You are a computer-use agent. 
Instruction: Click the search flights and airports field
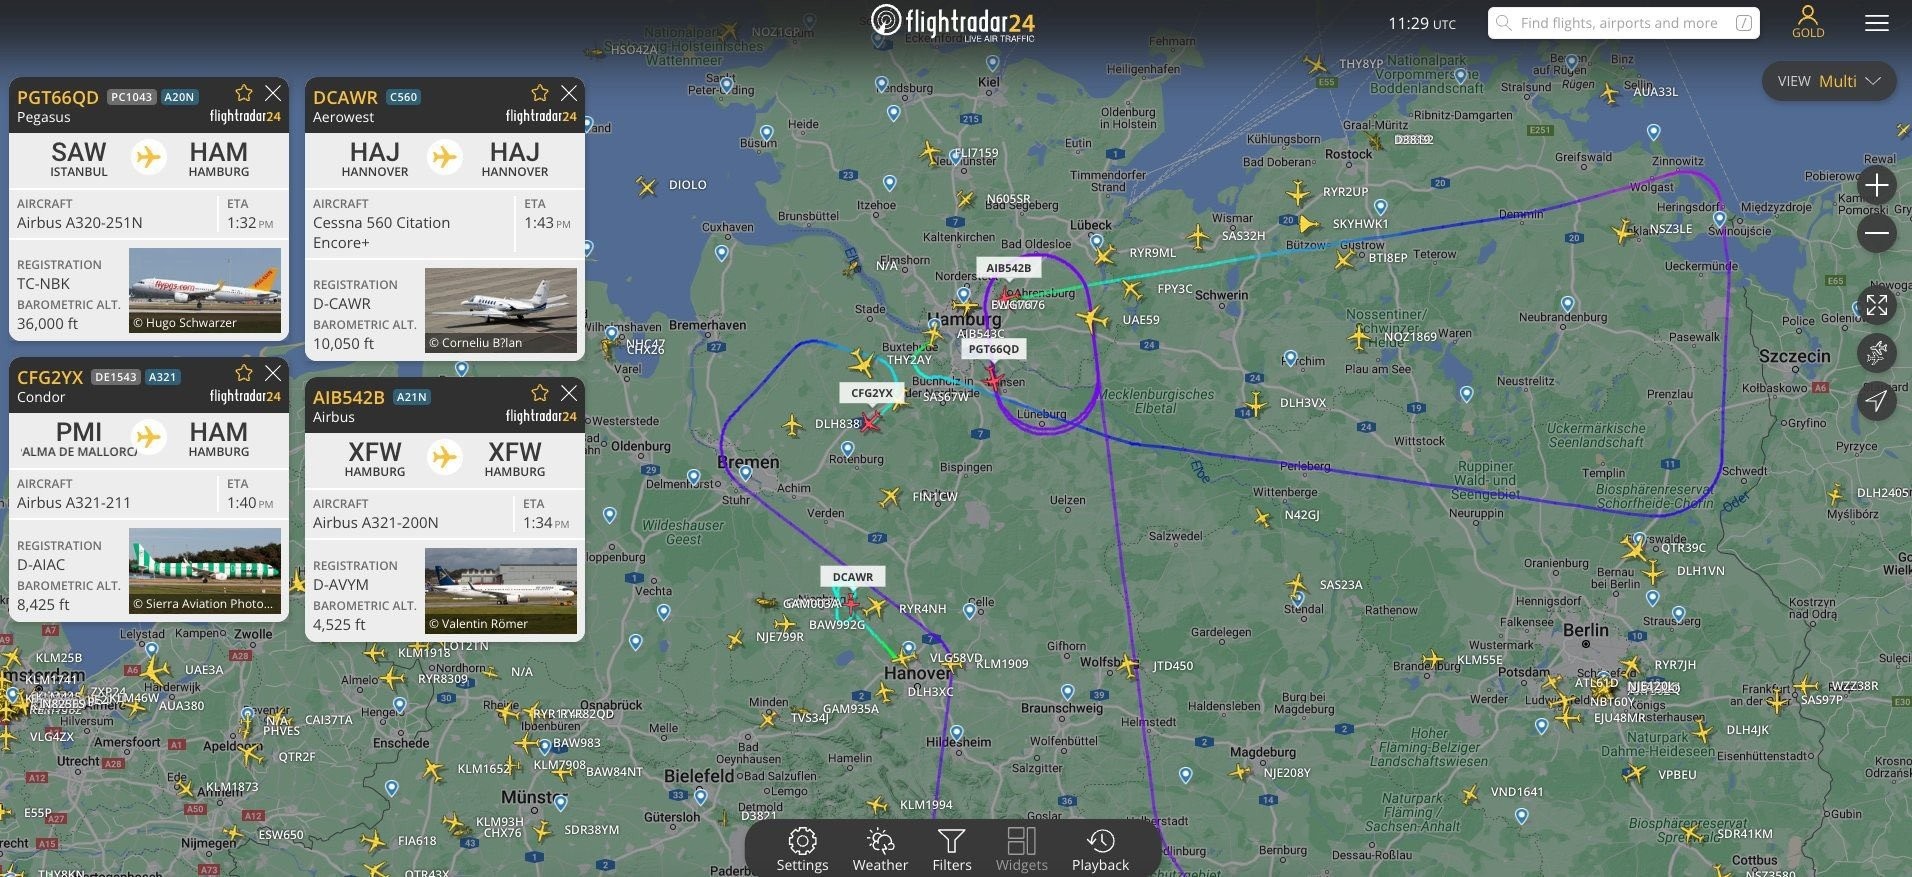click(x=1623, y=23)
